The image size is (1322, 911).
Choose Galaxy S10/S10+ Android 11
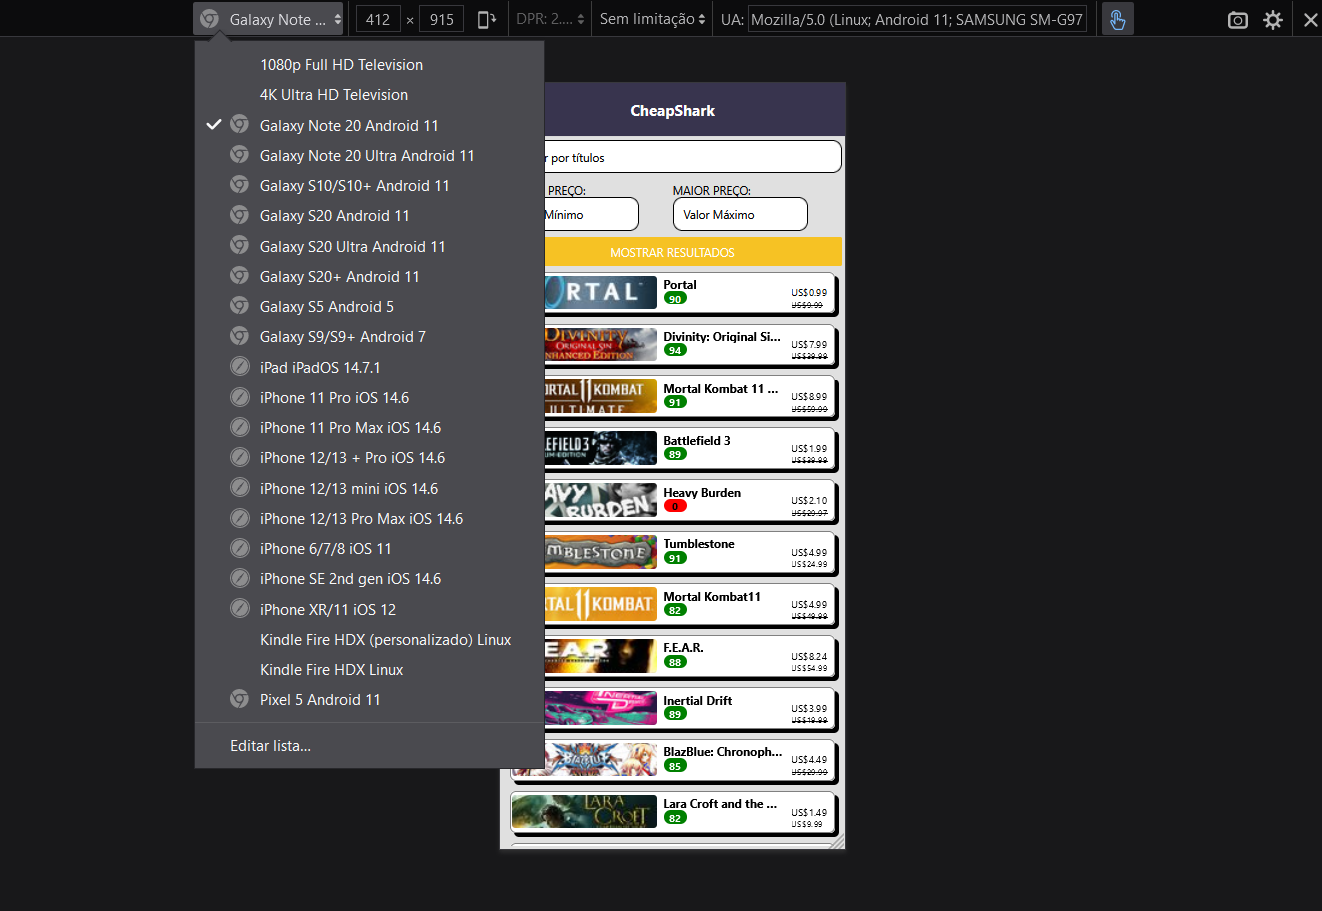[x=369, y=186]
